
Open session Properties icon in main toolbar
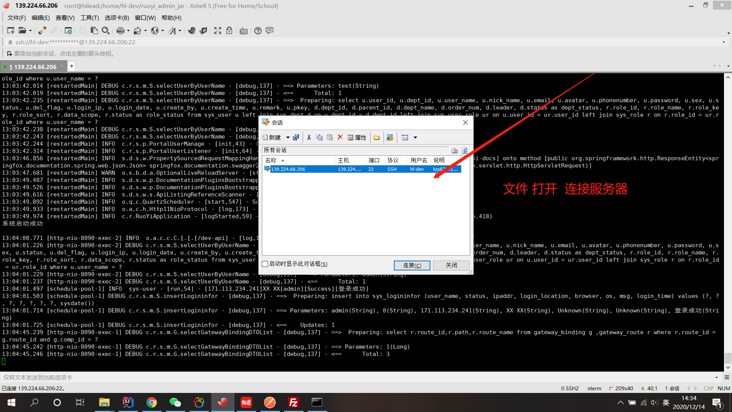tap(68, 30)
